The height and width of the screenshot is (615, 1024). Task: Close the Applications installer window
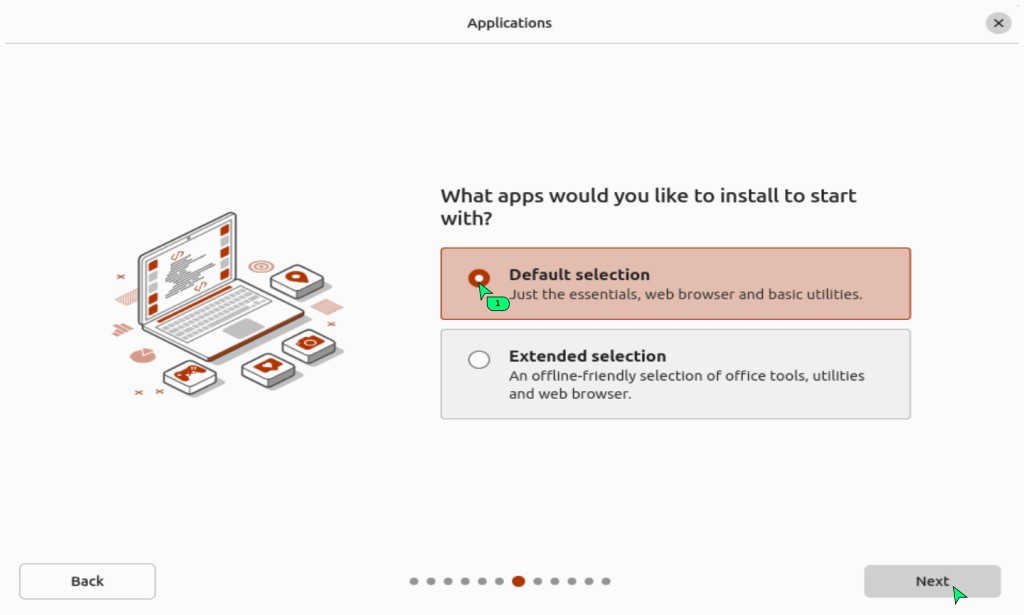tap(998, 22)
